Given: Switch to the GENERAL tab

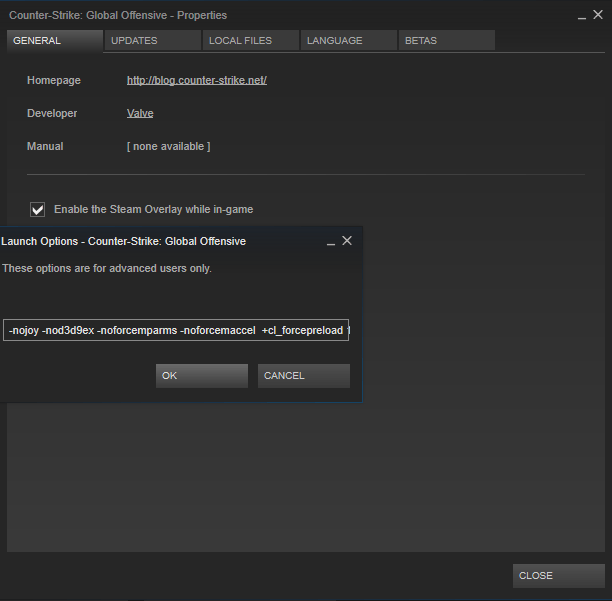Looking at the screenshot, I should point(55,41).
